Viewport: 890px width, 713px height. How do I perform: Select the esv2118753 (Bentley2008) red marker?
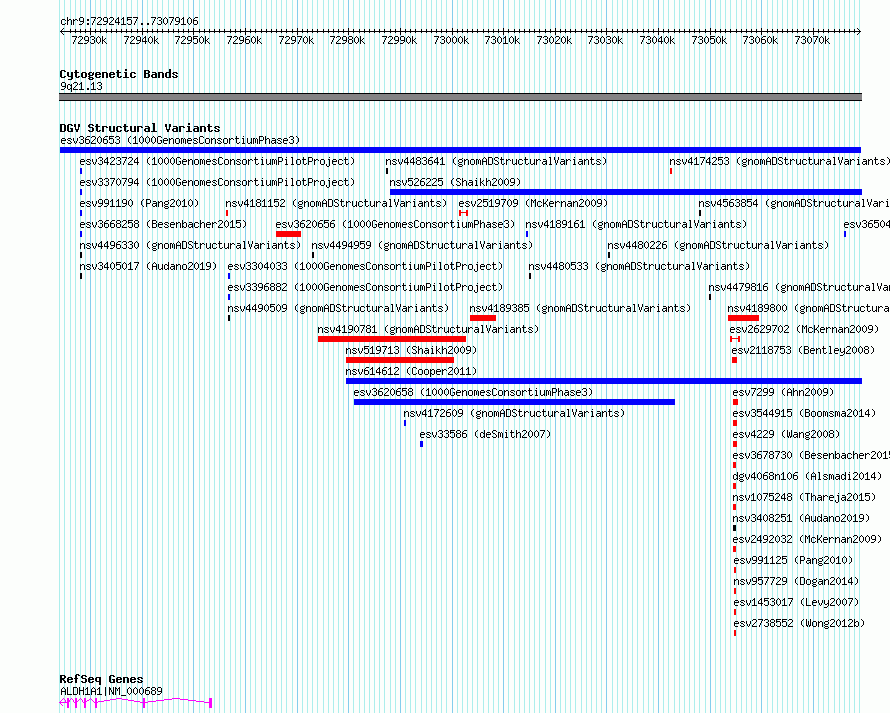[734, 360]
